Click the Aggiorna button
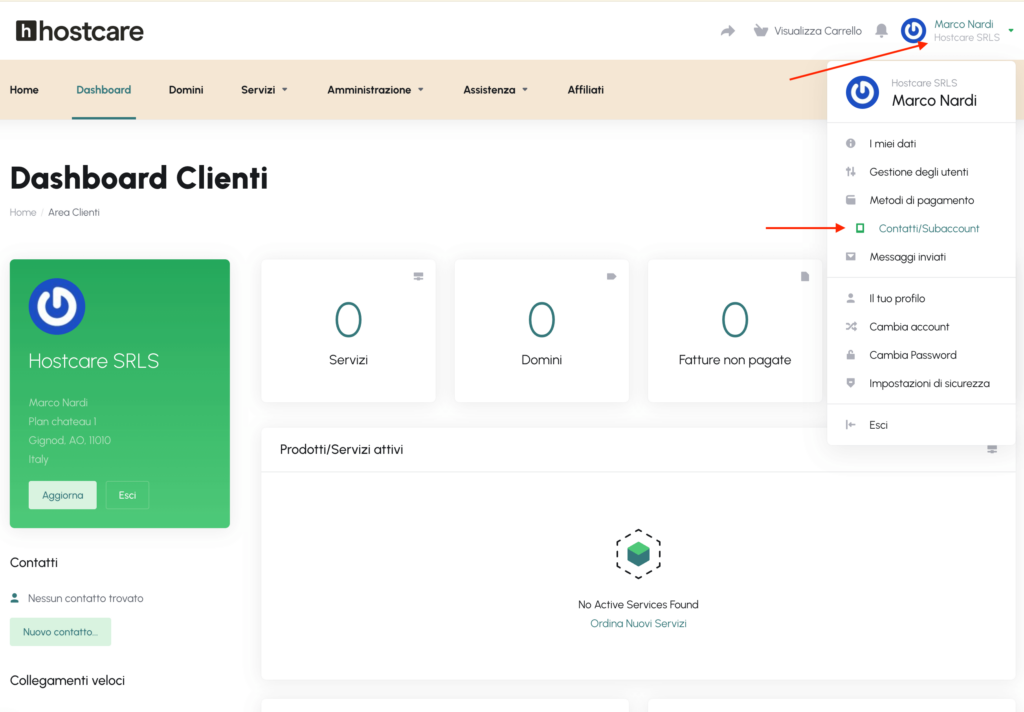1024x712 pixels. click(x=63, y=495)
